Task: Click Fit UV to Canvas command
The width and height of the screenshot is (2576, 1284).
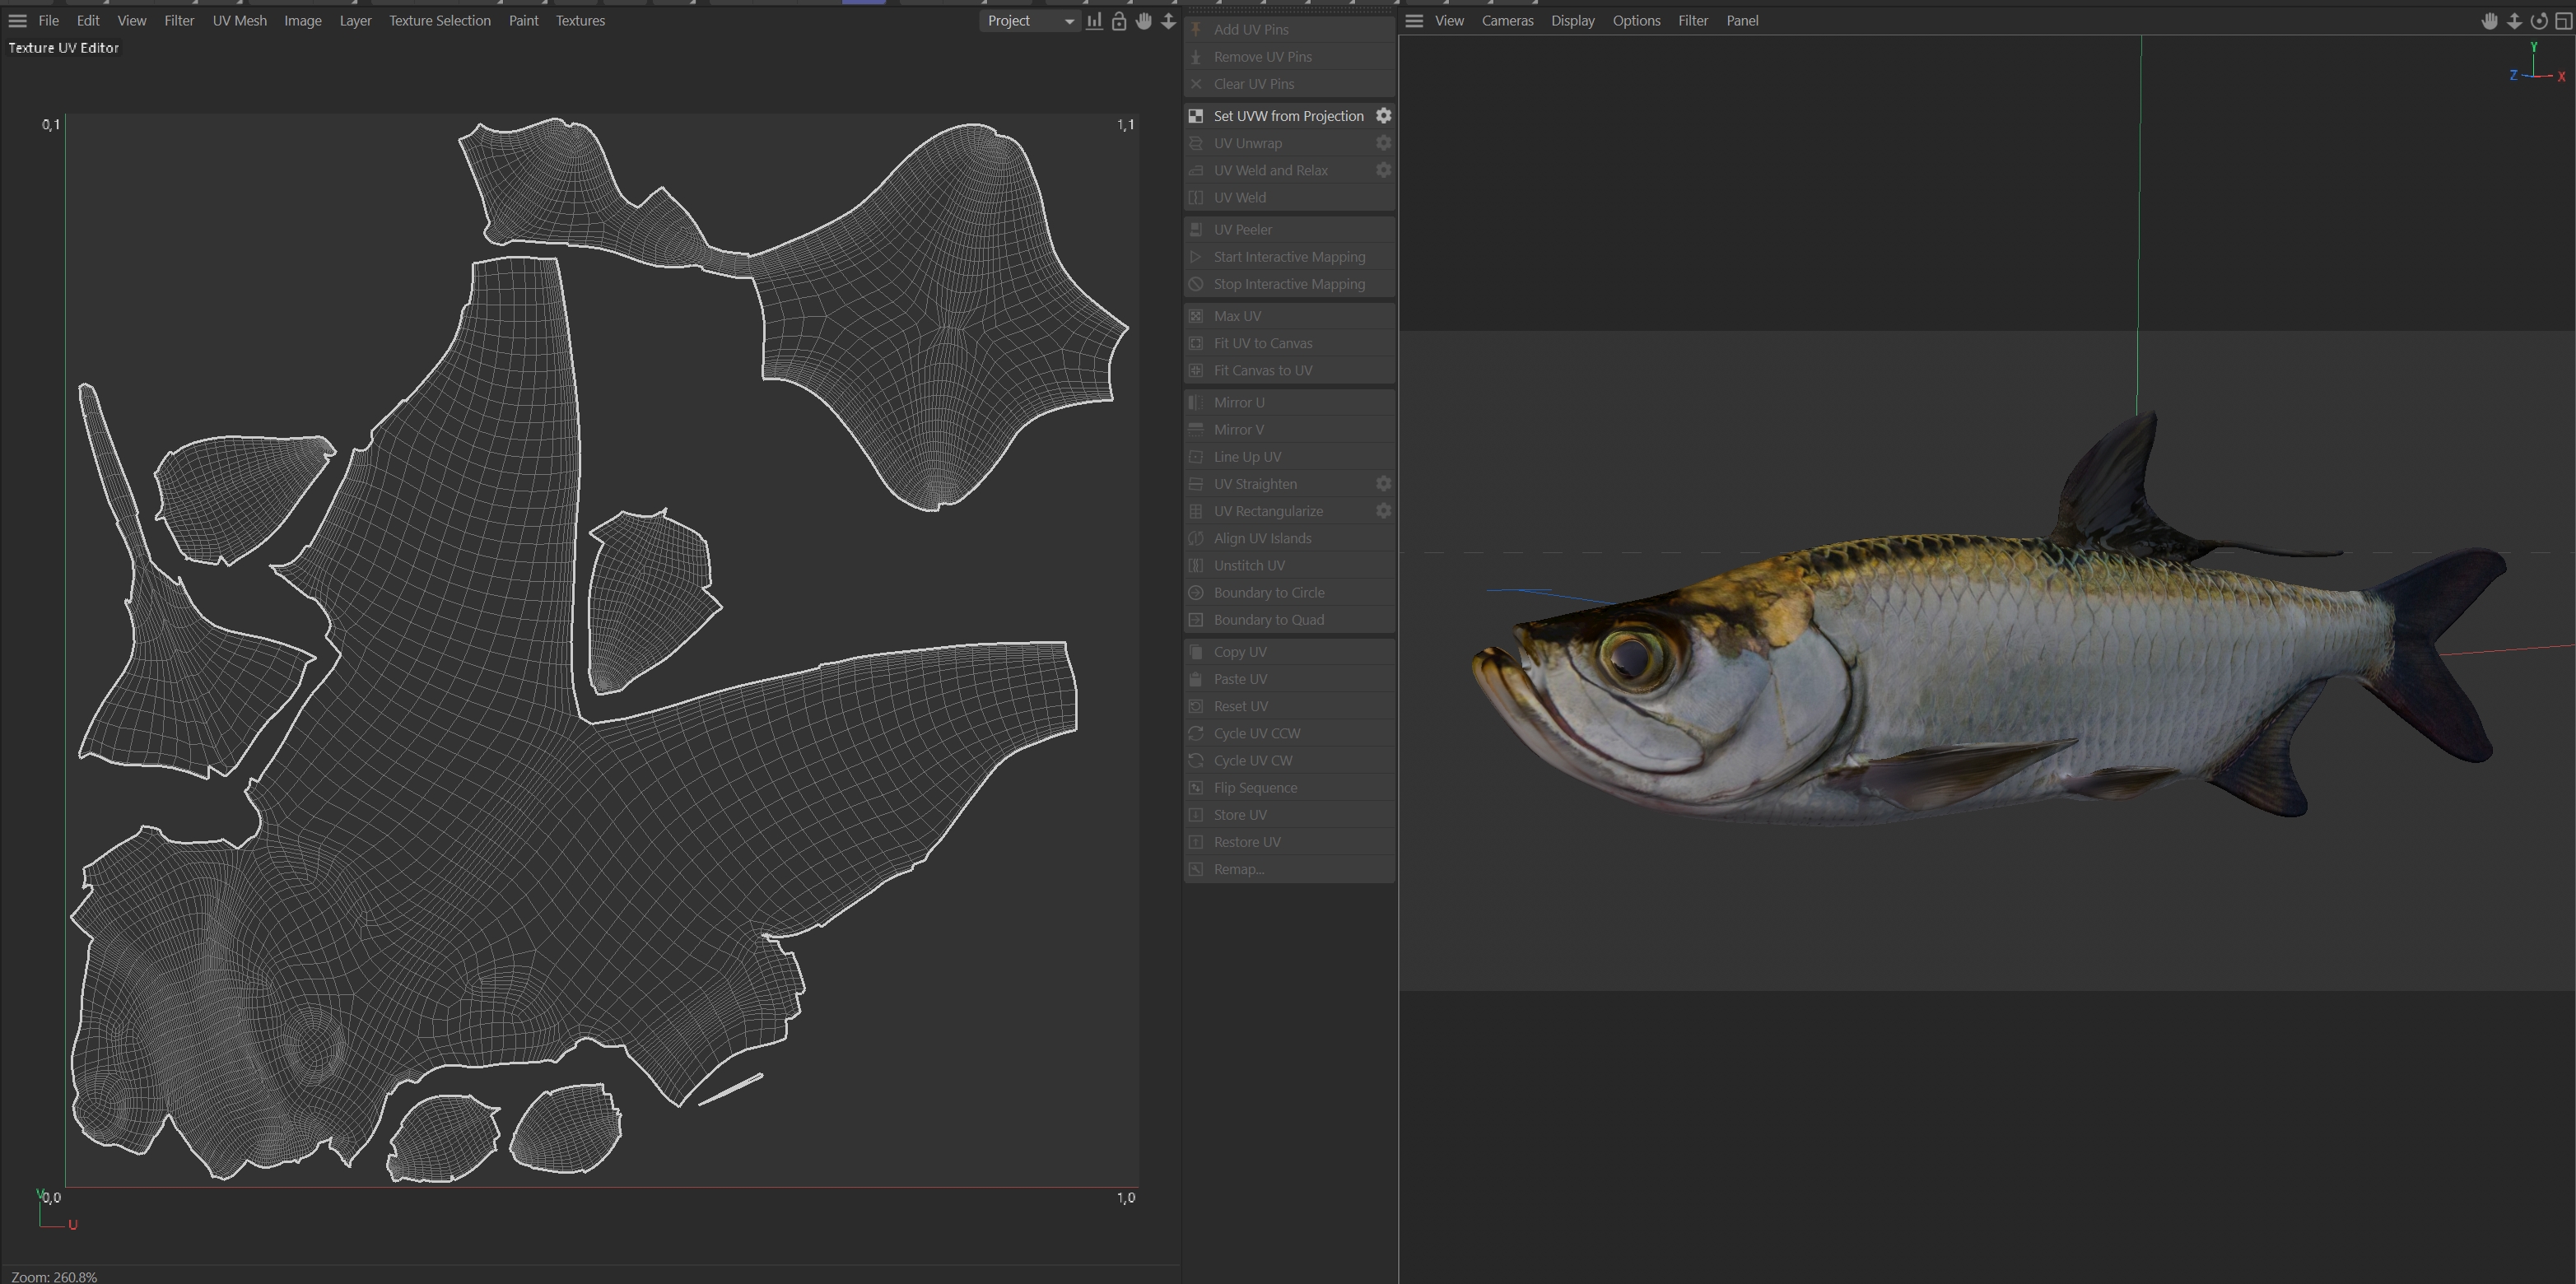Action: coord(1262,343)
